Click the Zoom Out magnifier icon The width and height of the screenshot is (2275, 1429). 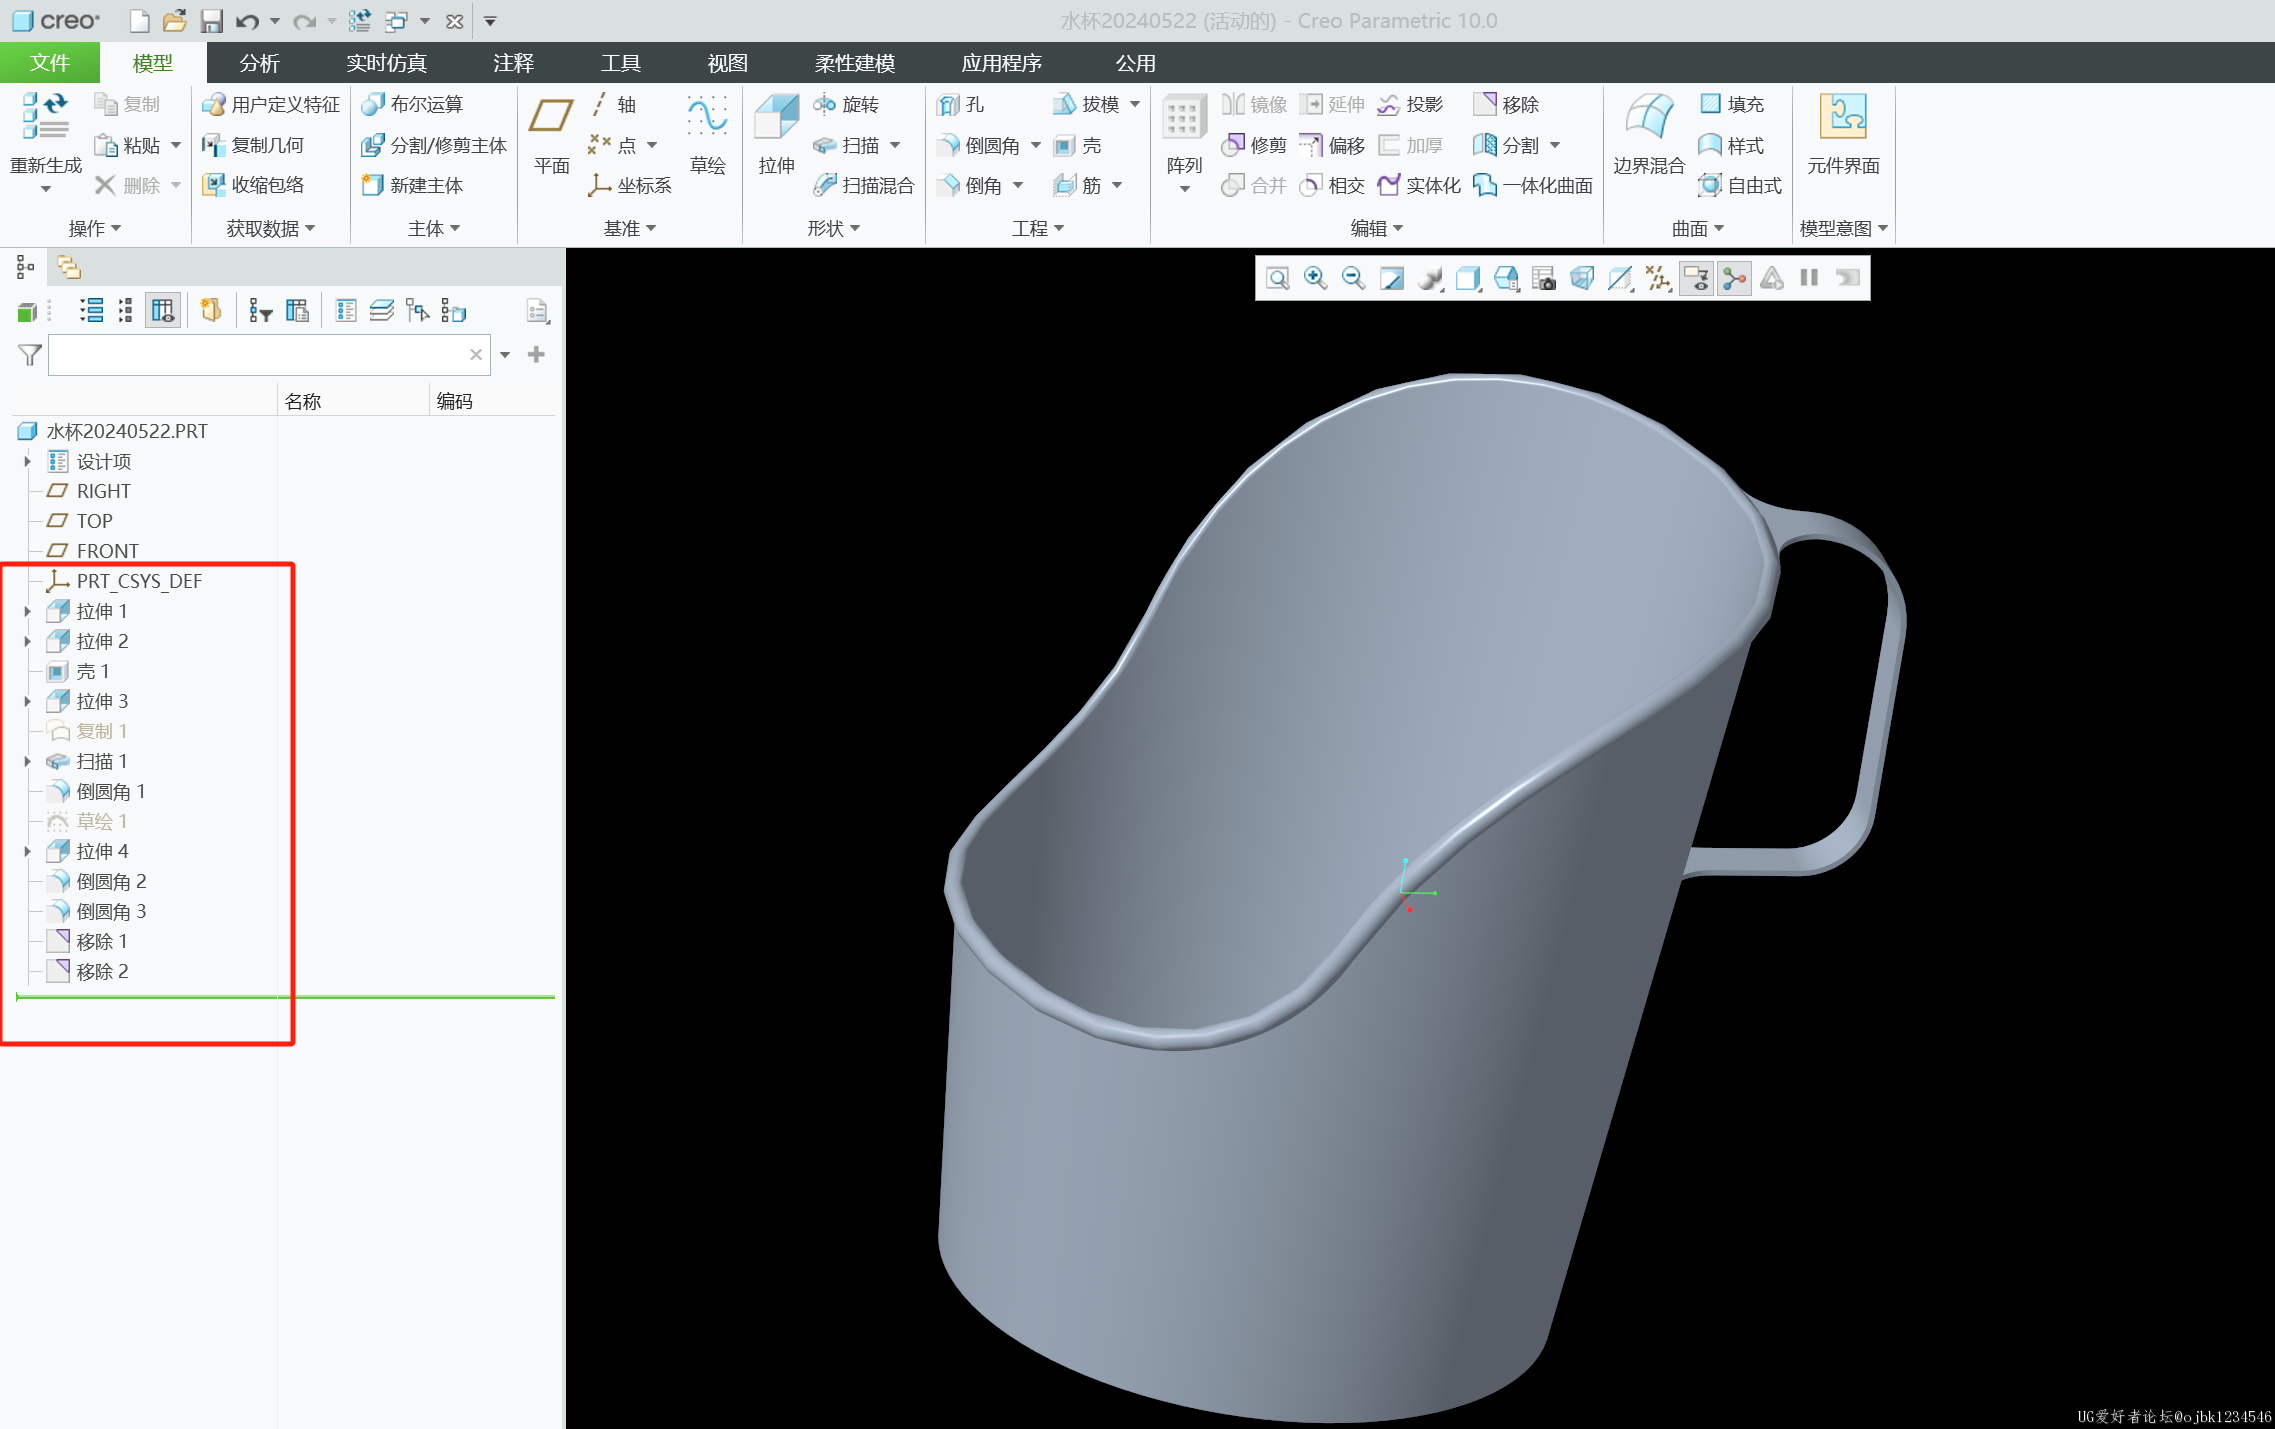point(1353,278)
